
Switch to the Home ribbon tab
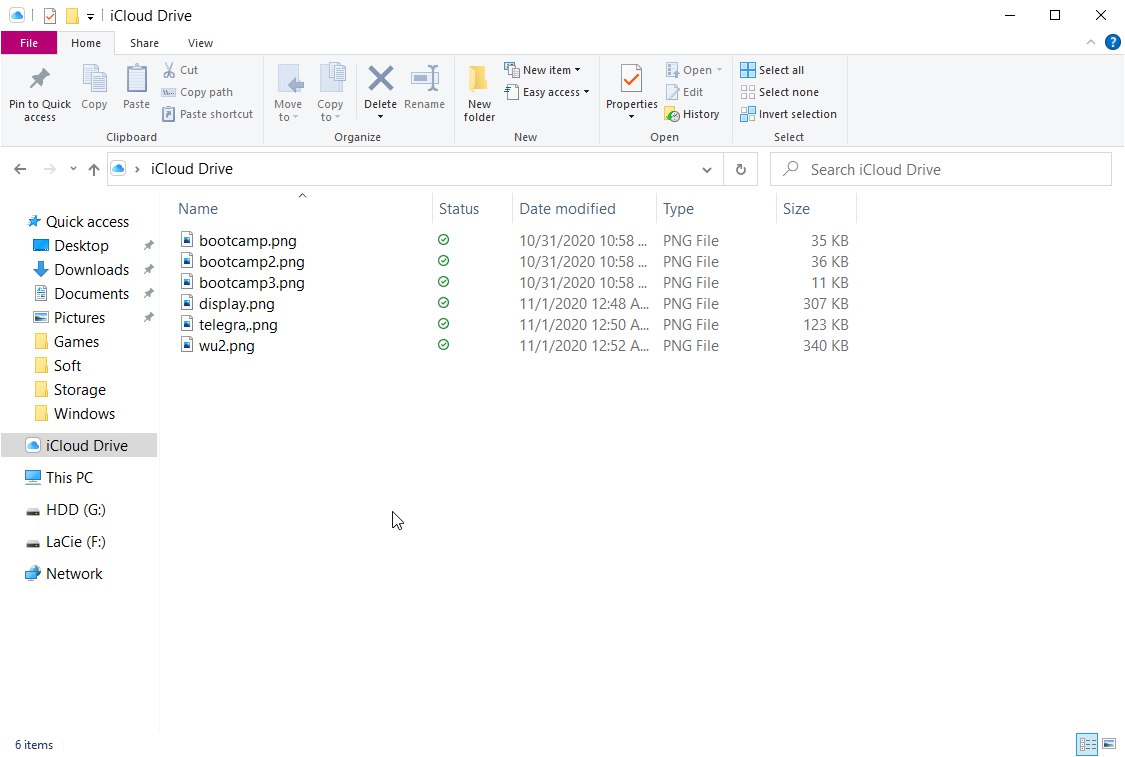pos(86,43)
